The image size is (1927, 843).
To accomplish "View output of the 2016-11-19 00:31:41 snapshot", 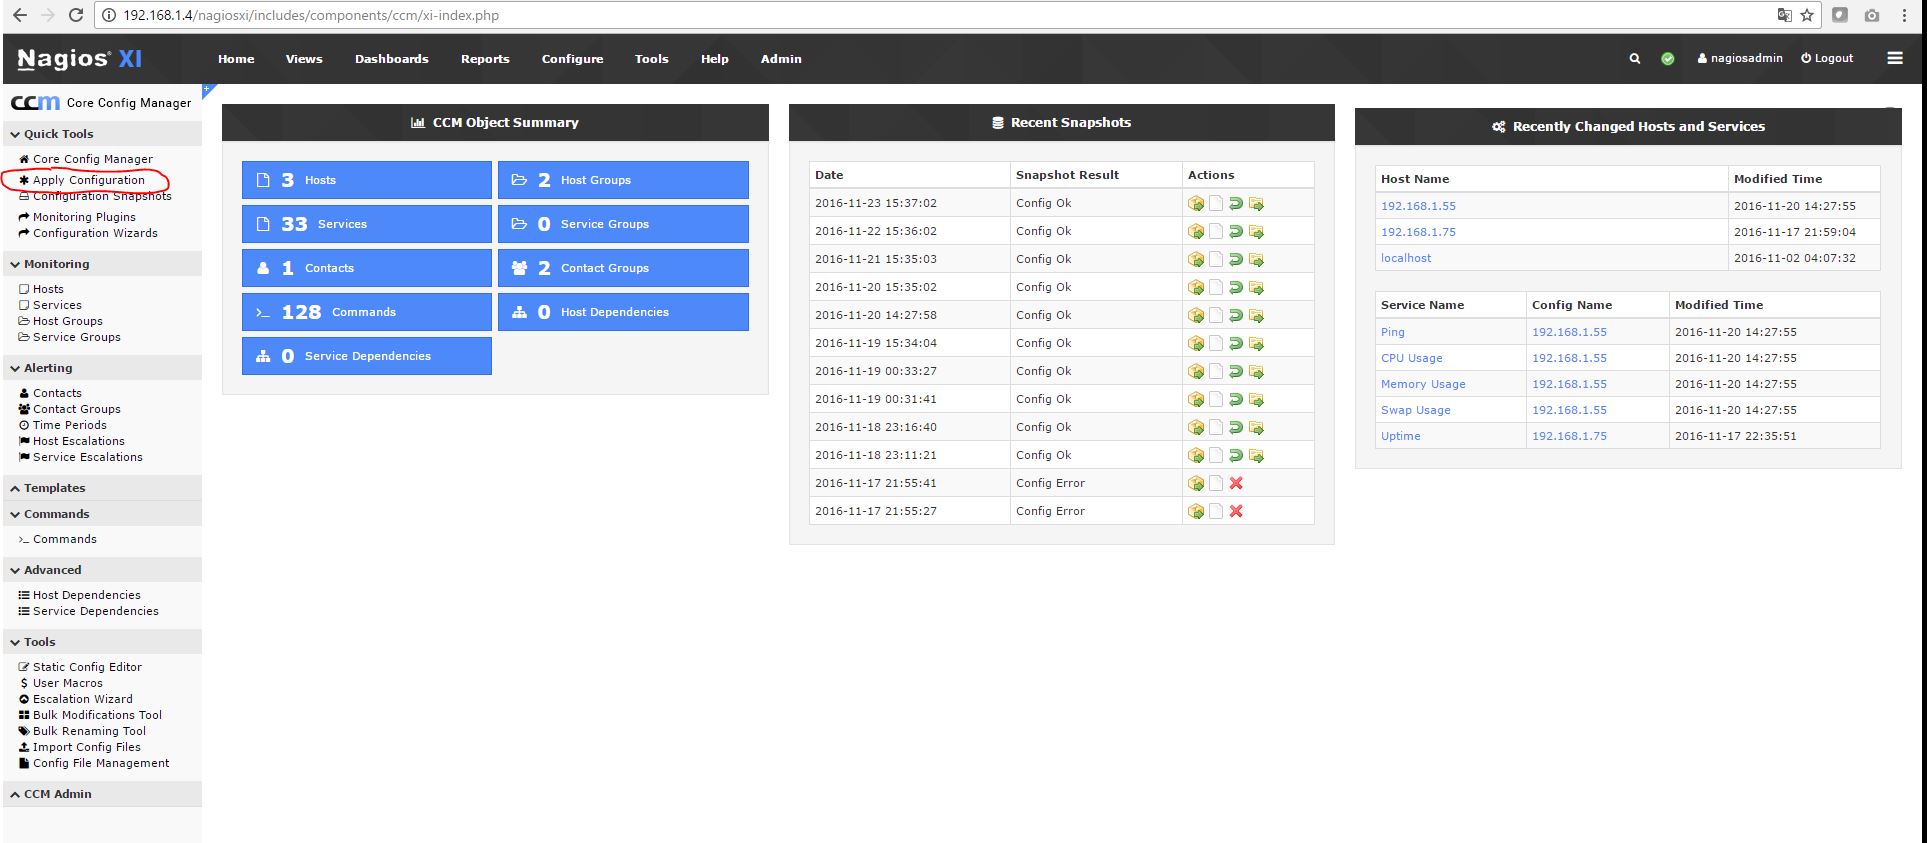I will (1216, 399).
